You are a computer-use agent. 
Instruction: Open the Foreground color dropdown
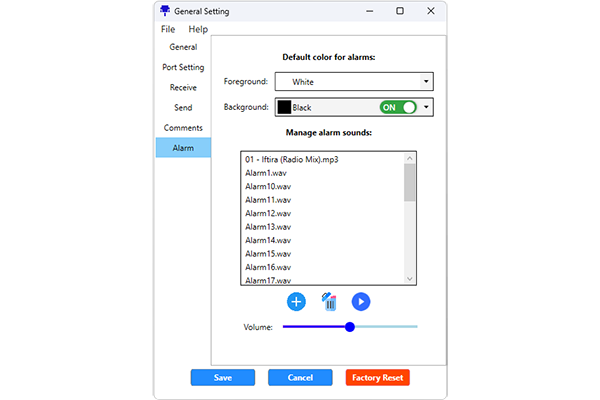pos(354,82)
